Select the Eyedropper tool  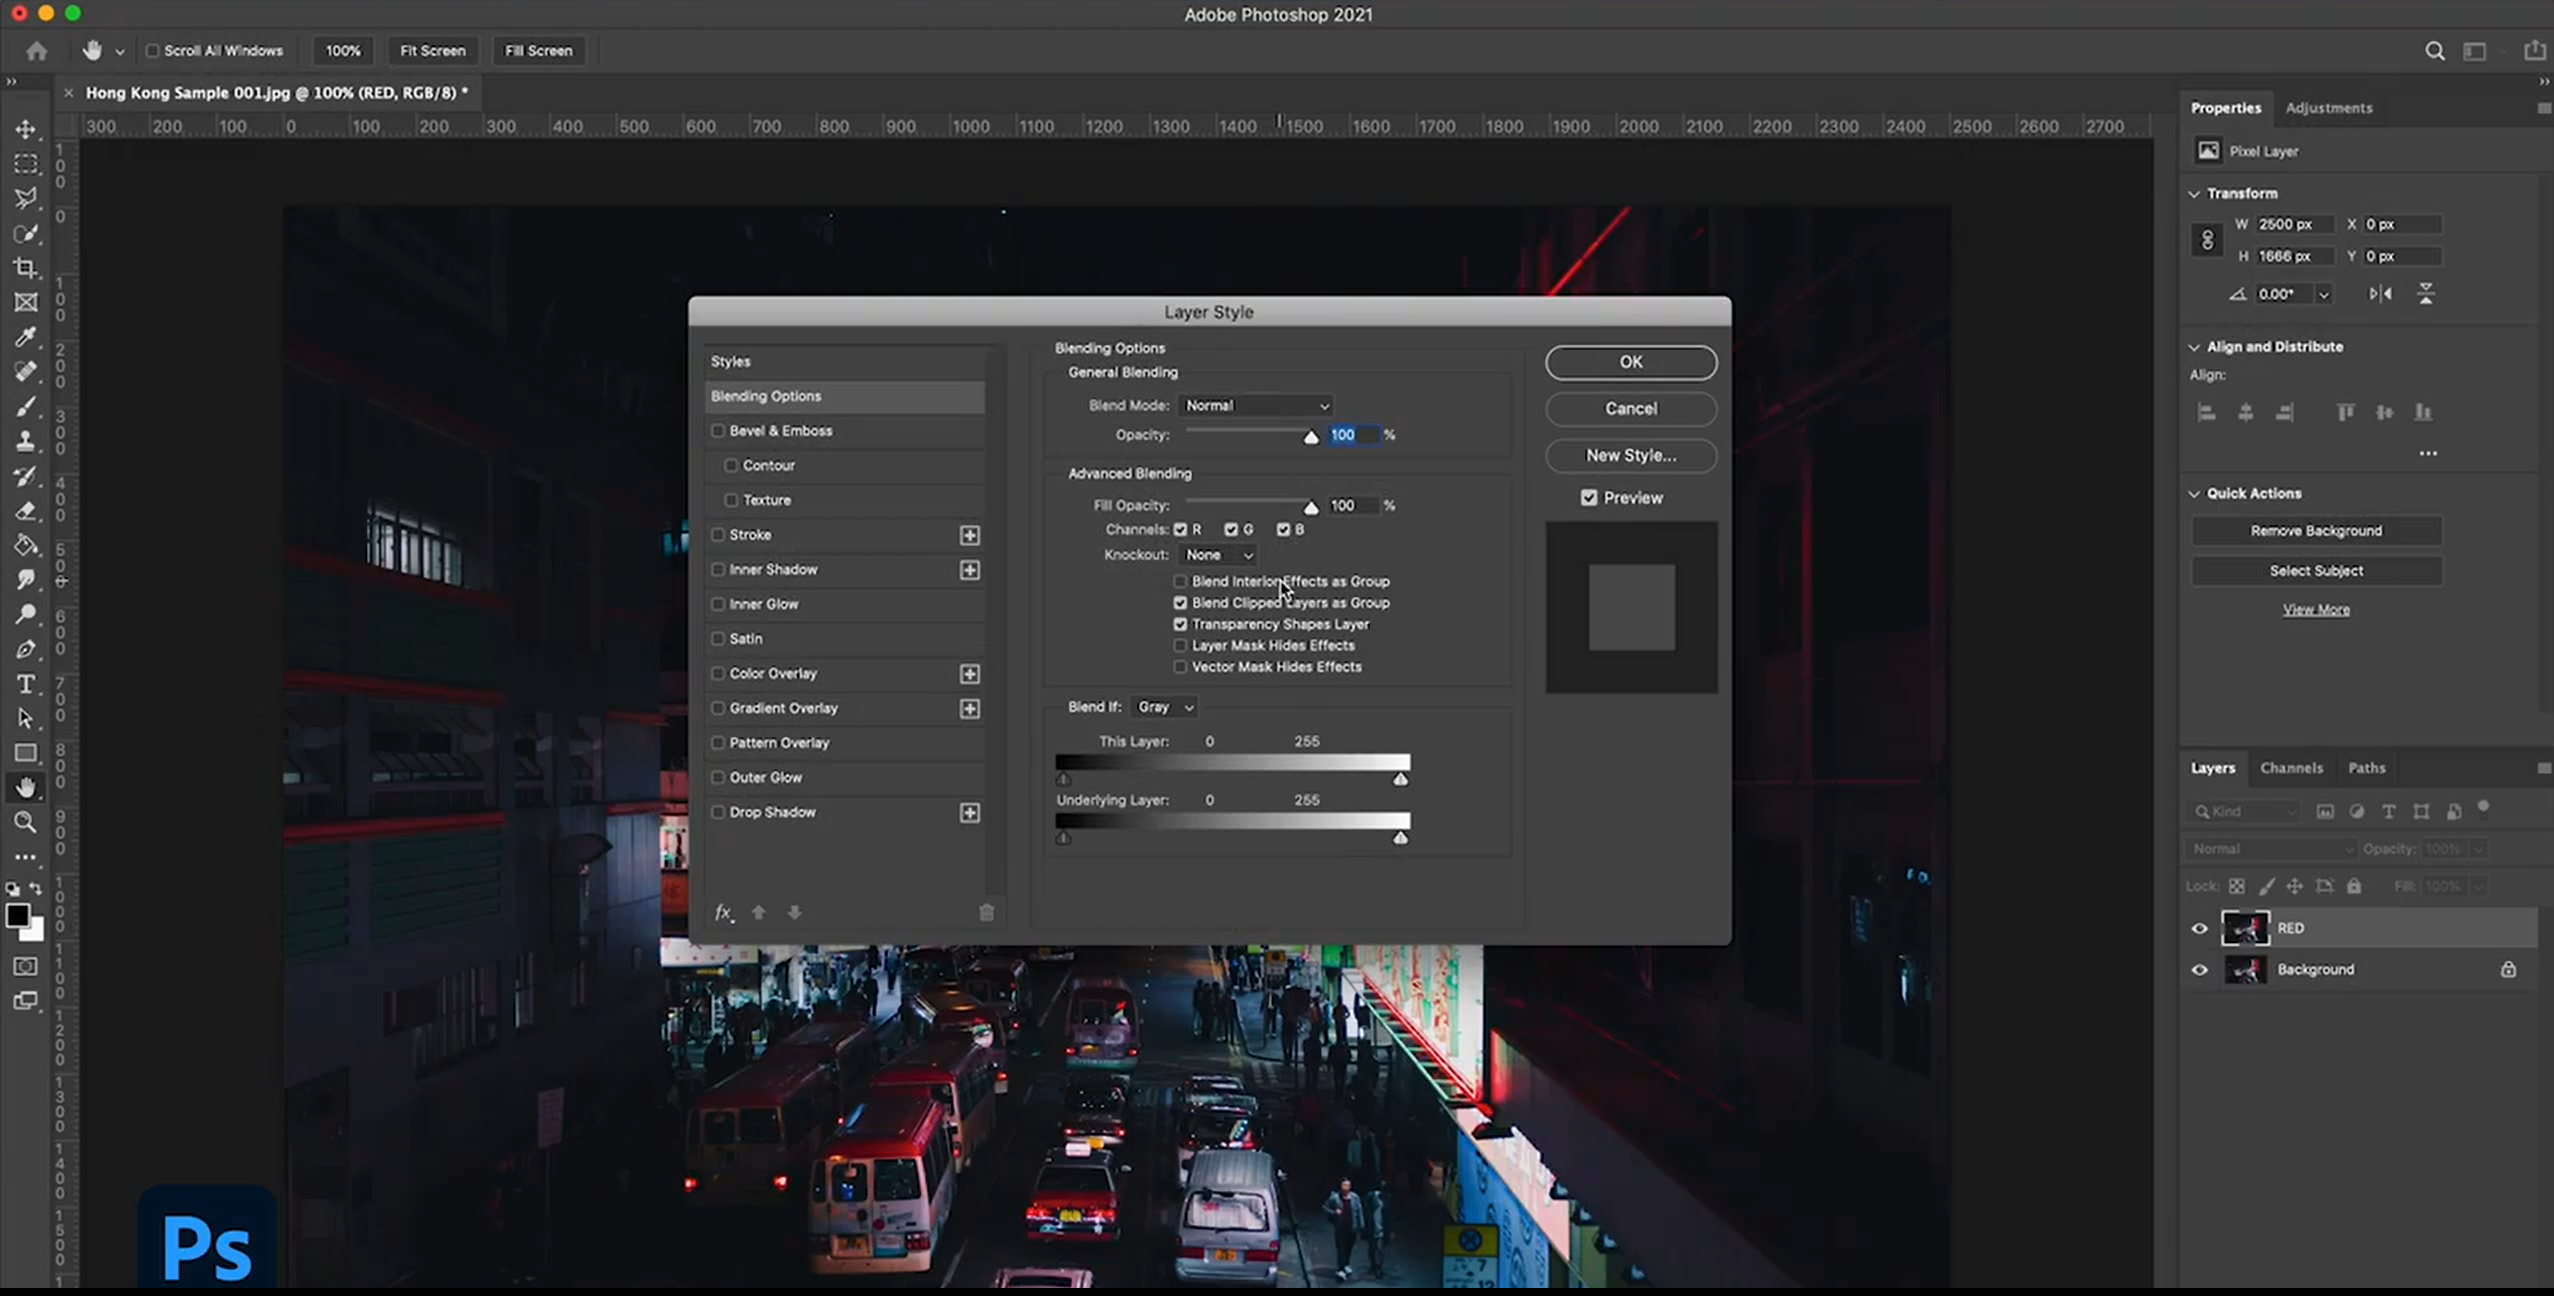point(26,337)
